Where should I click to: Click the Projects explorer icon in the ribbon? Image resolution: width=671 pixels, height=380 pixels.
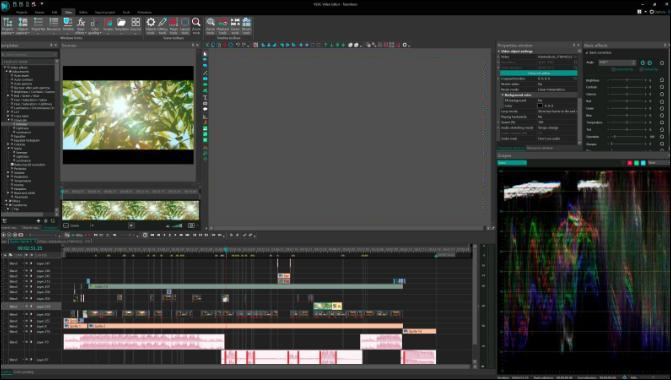pos(7,25)
